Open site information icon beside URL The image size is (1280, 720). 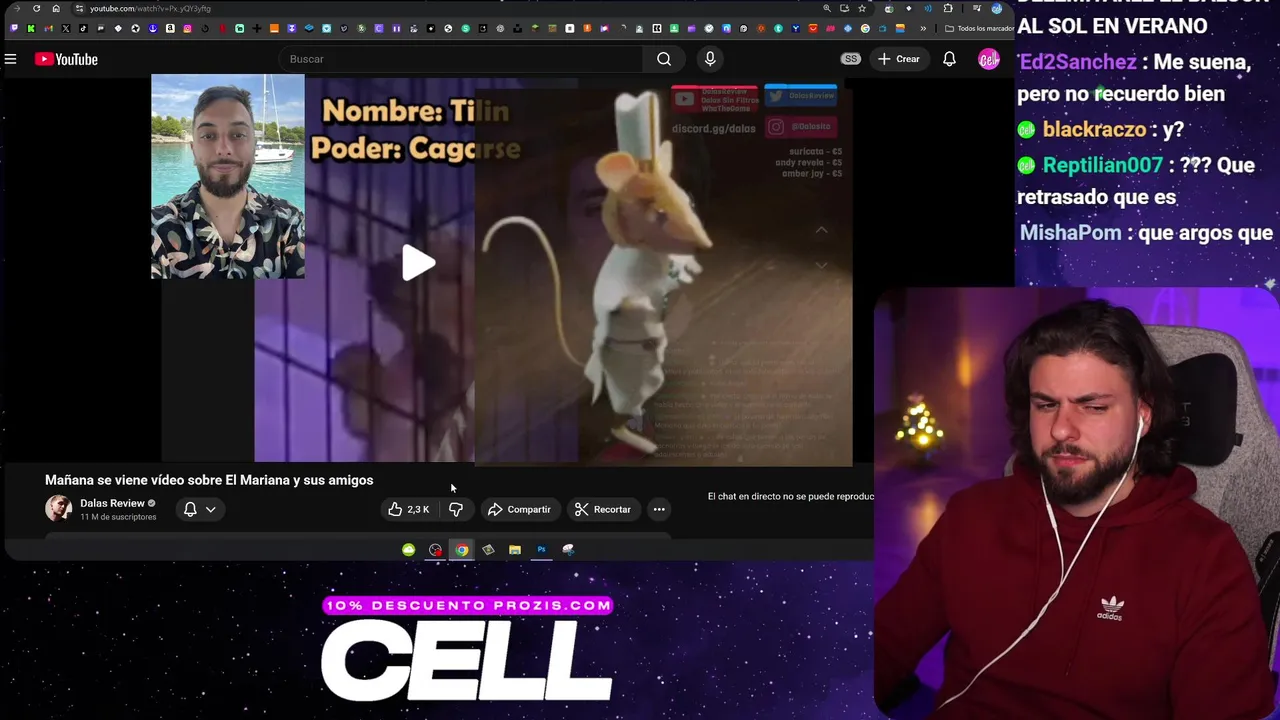pyautogui.click(x=79, y=8)
